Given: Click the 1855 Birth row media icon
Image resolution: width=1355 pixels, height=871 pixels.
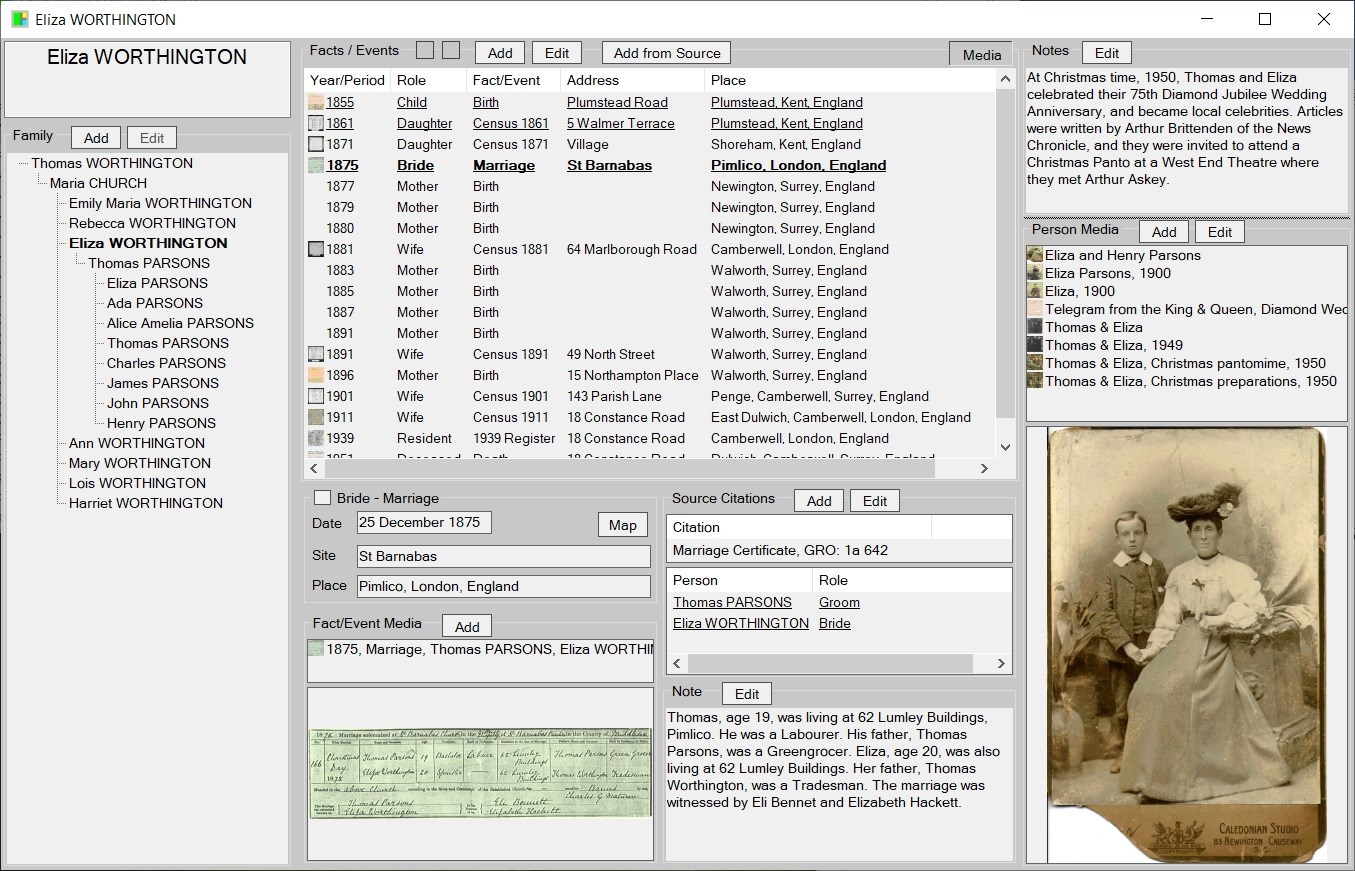Looking at the screenshot, I should click(x=316, y=102).
